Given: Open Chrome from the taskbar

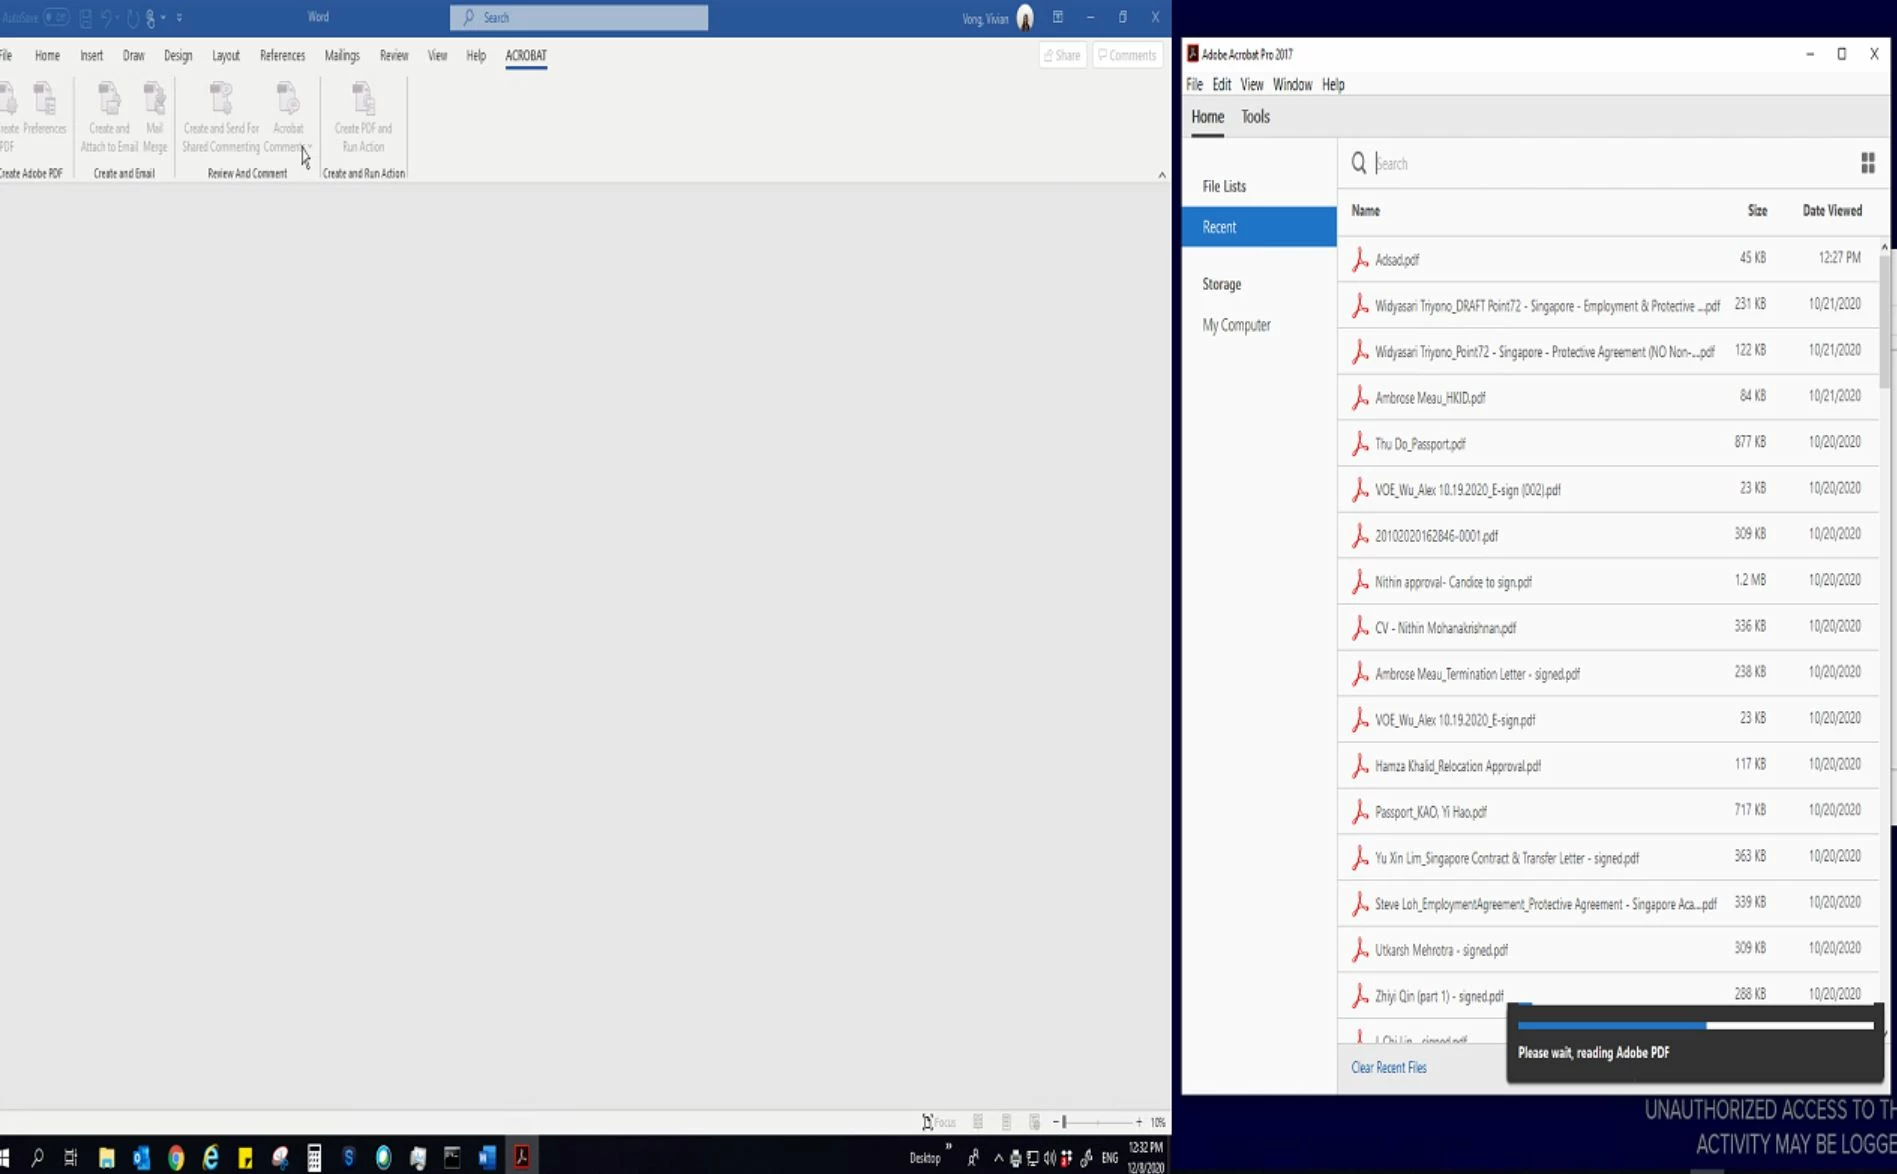Looking at the screenshot, I should point(176,1158).
